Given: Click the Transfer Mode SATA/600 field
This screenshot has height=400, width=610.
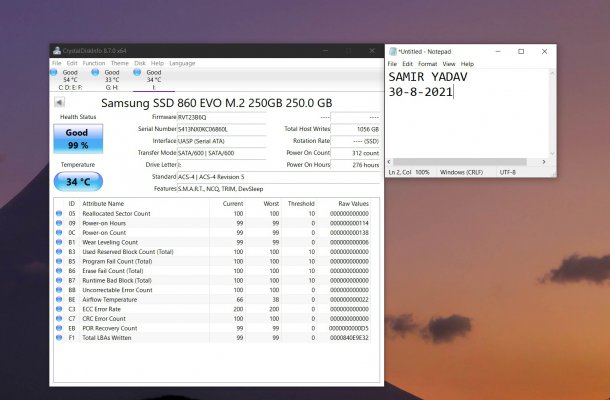Looking at the screenshot, I should (x=221, y=153).
